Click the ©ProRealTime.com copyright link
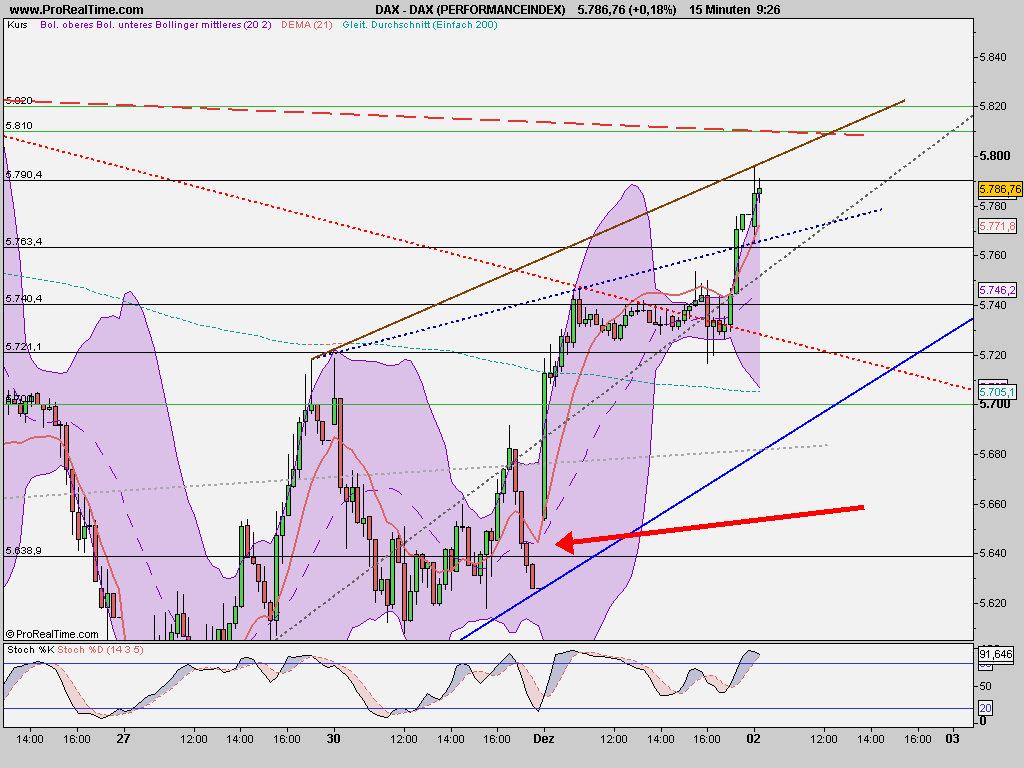Image resolution: width=1024 pixels, height=768 pixels. pos(55,633)
